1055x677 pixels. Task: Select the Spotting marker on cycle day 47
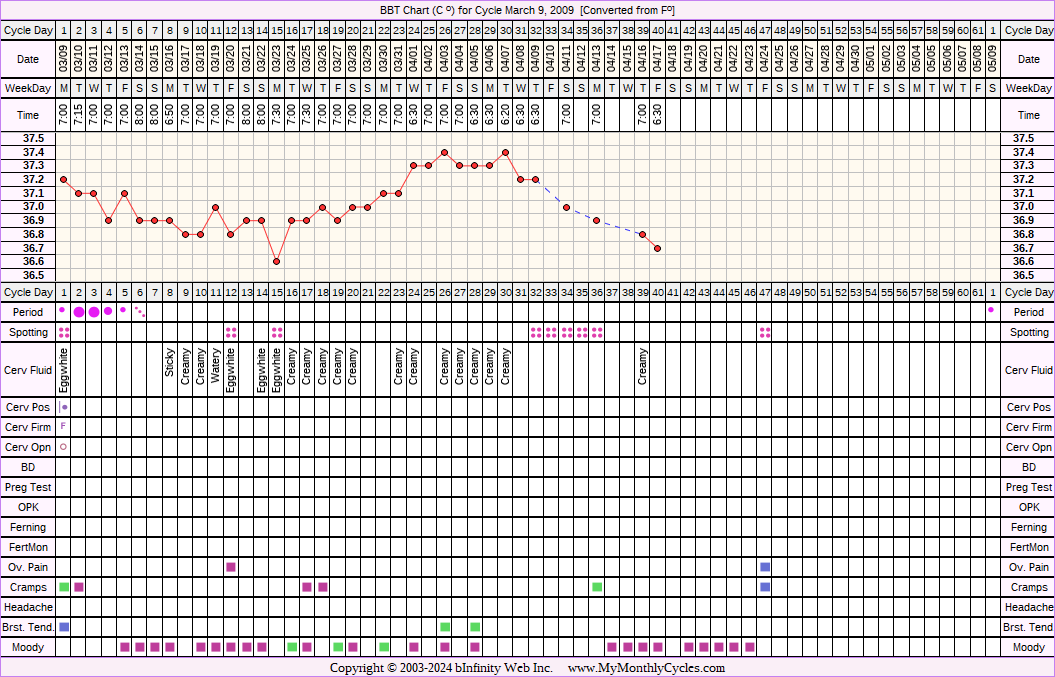click(x=765, y=332)
